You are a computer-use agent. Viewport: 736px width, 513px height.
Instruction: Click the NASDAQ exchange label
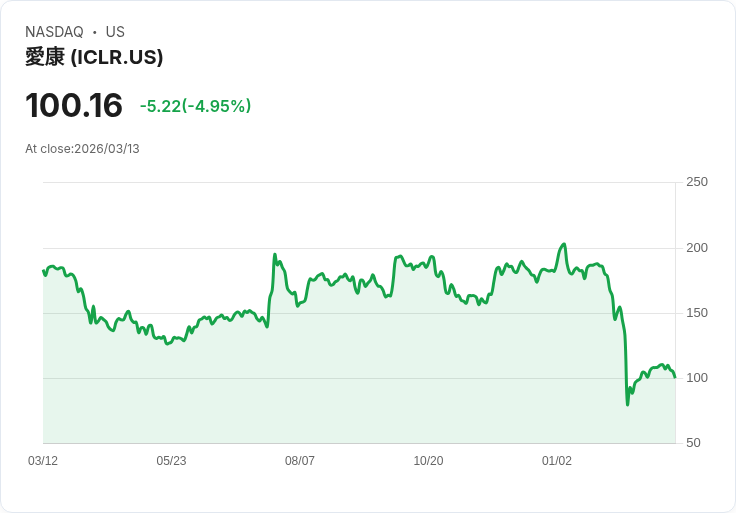tap(54, 32)
